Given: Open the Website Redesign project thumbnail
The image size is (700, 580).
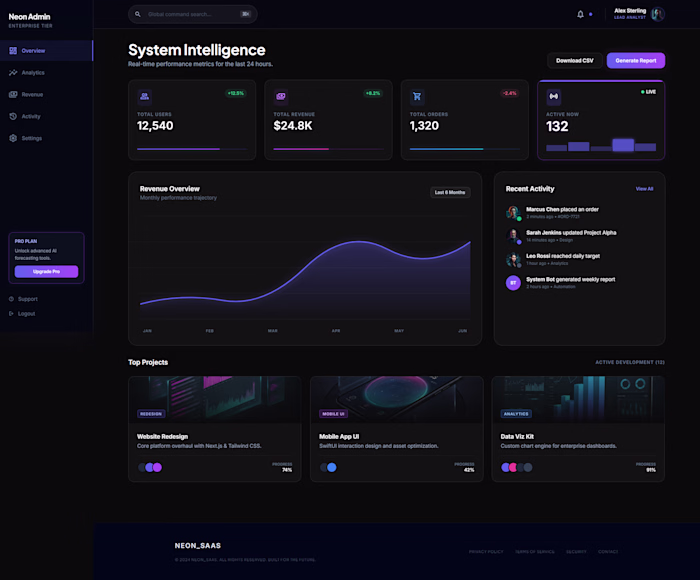Looking at the screenshot, I should [x=215, y=399].
